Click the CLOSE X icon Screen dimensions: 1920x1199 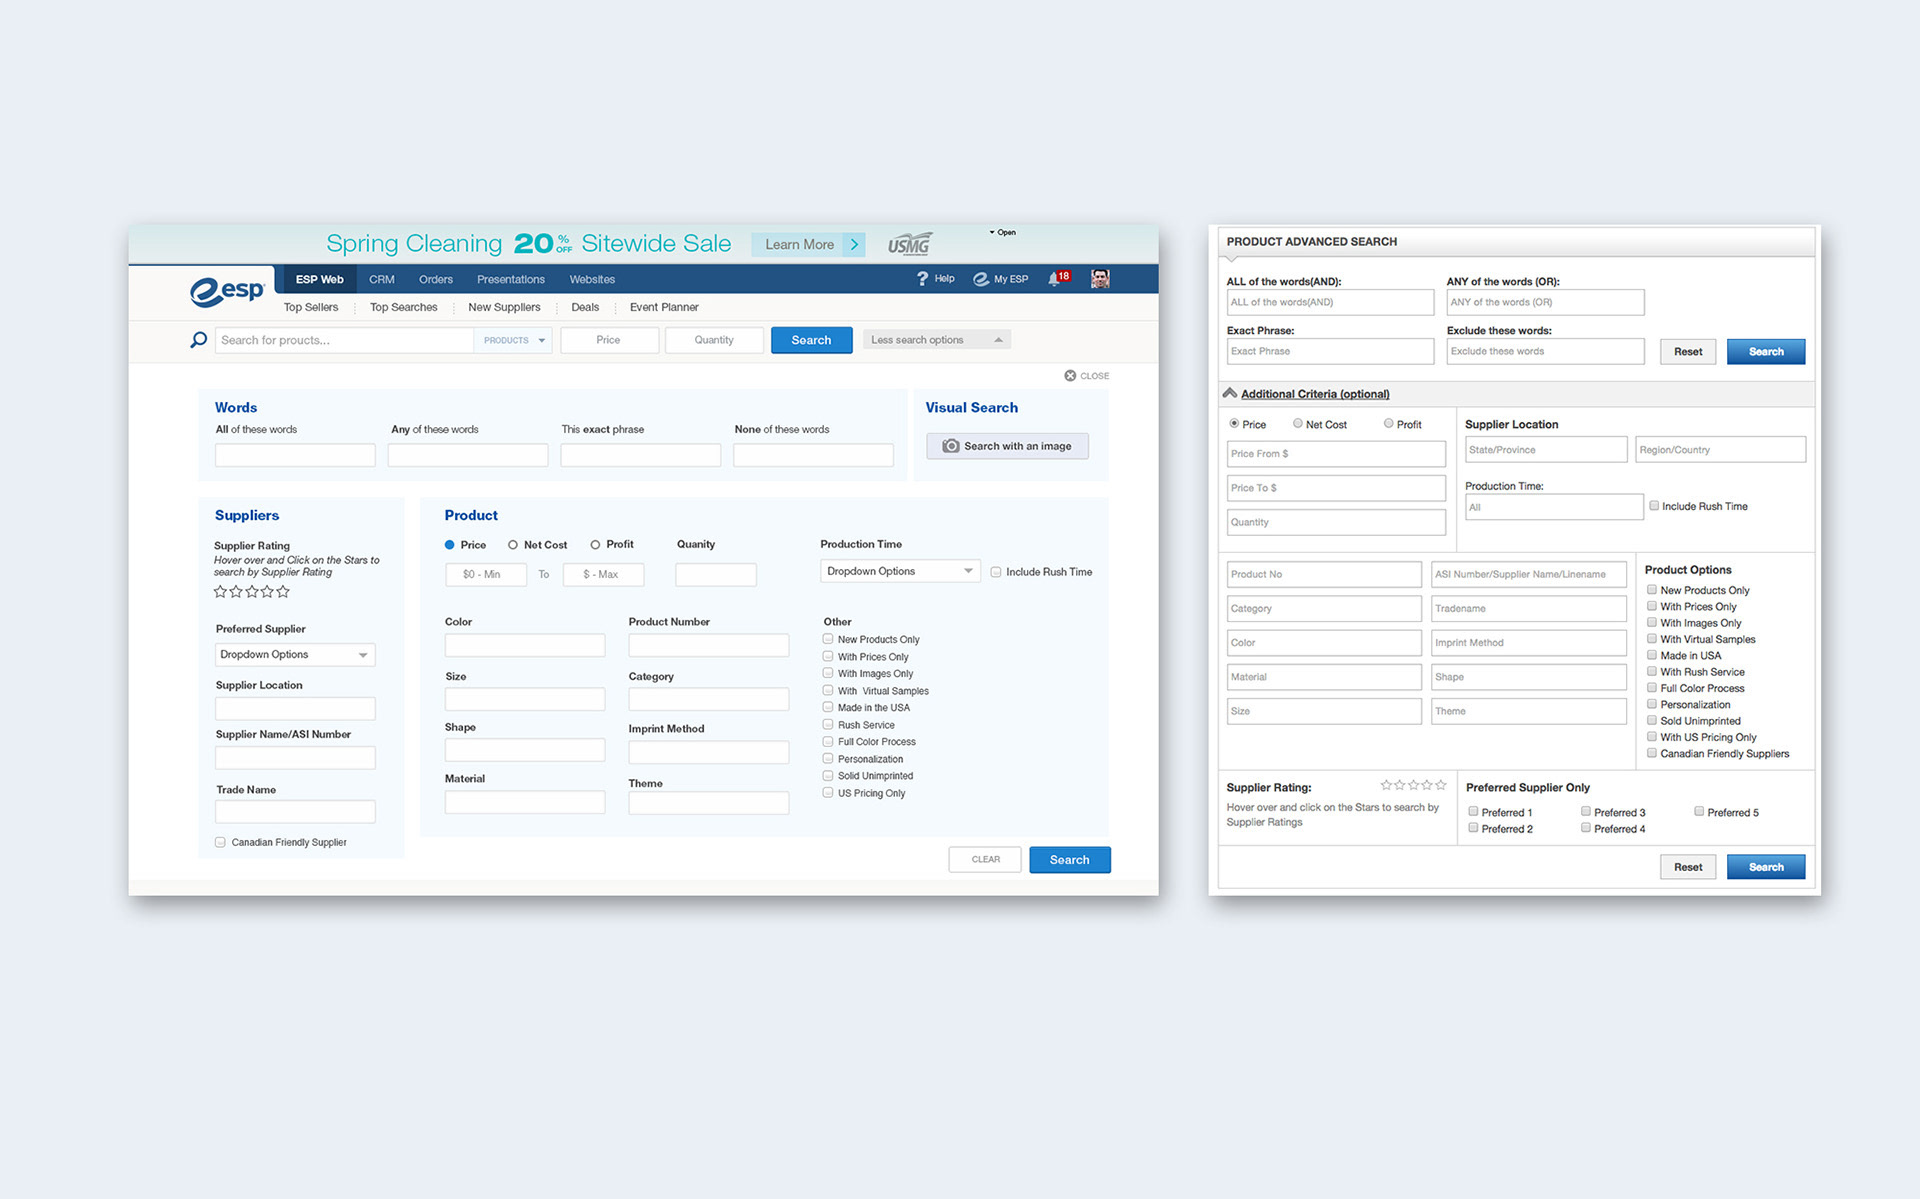point(1070,376)
